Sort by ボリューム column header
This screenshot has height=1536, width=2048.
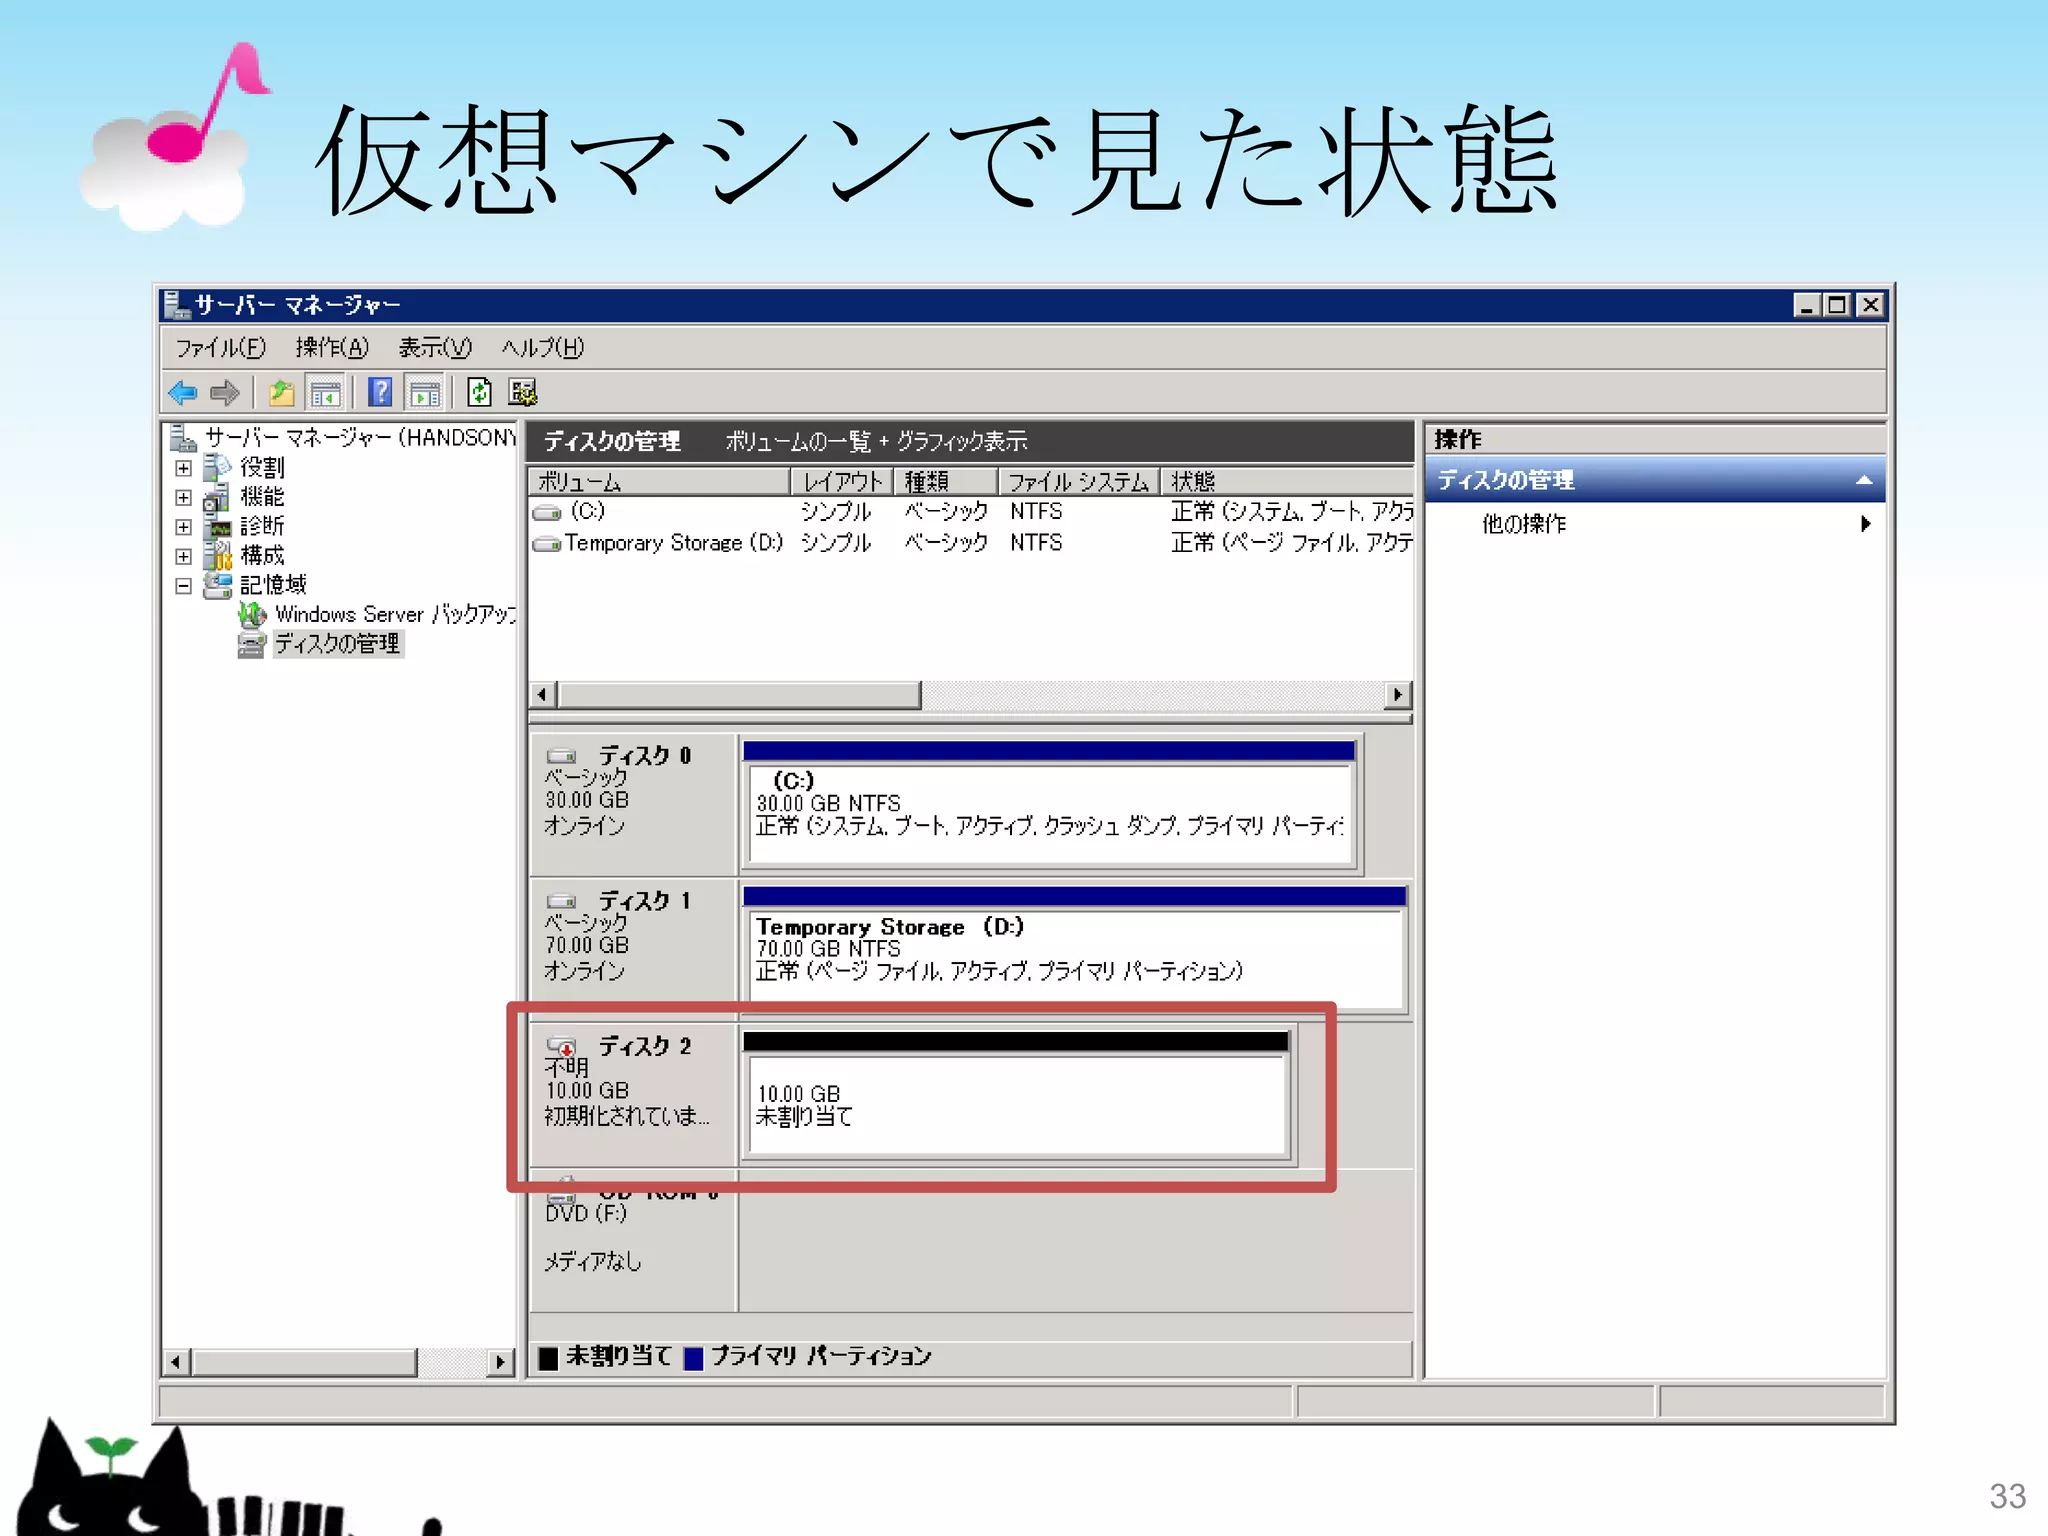659,482
